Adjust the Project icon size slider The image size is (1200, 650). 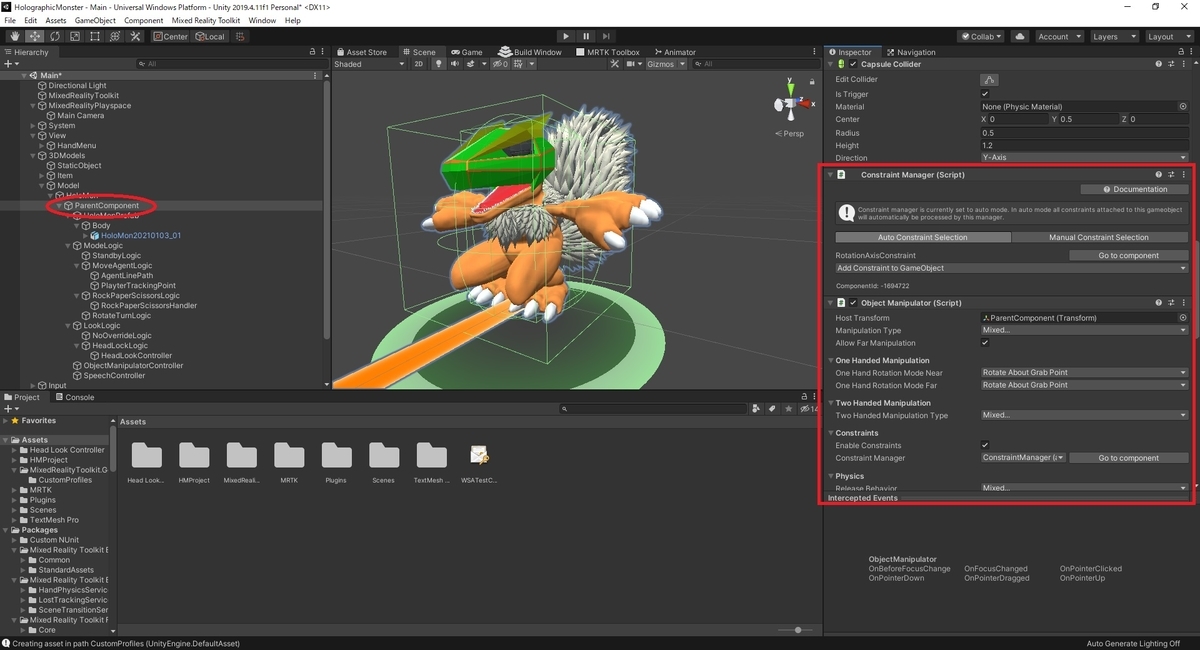(797, 630)
